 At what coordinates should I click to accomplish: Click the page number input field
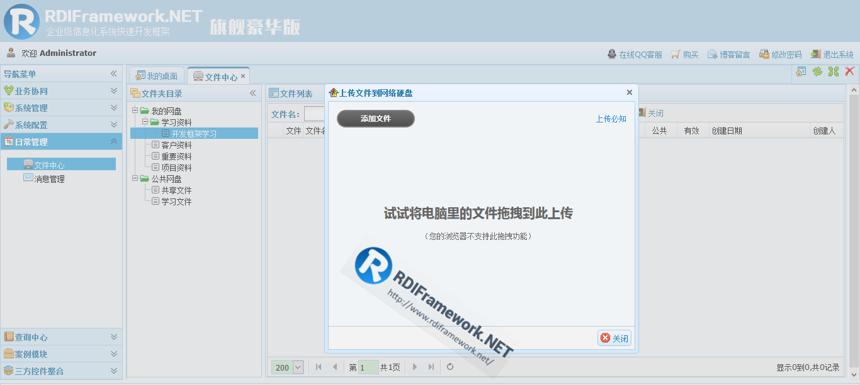point(368,367)
